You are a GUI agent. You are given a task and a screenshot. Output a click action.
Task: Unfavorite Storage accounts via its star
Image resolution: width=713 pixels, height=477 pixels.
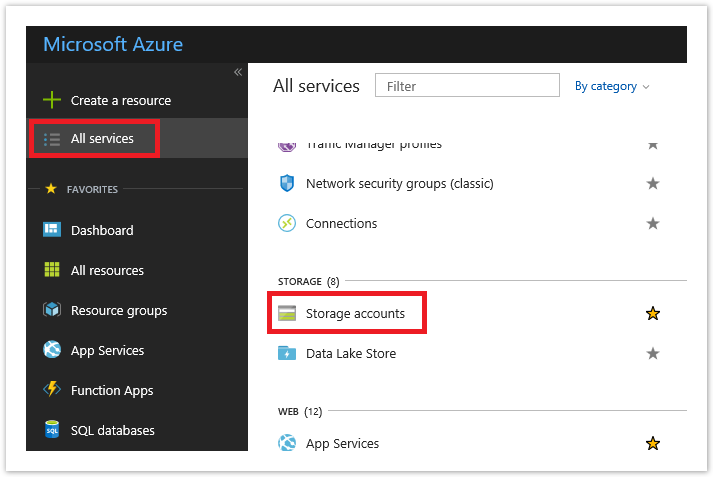click(x=653, y=313)
